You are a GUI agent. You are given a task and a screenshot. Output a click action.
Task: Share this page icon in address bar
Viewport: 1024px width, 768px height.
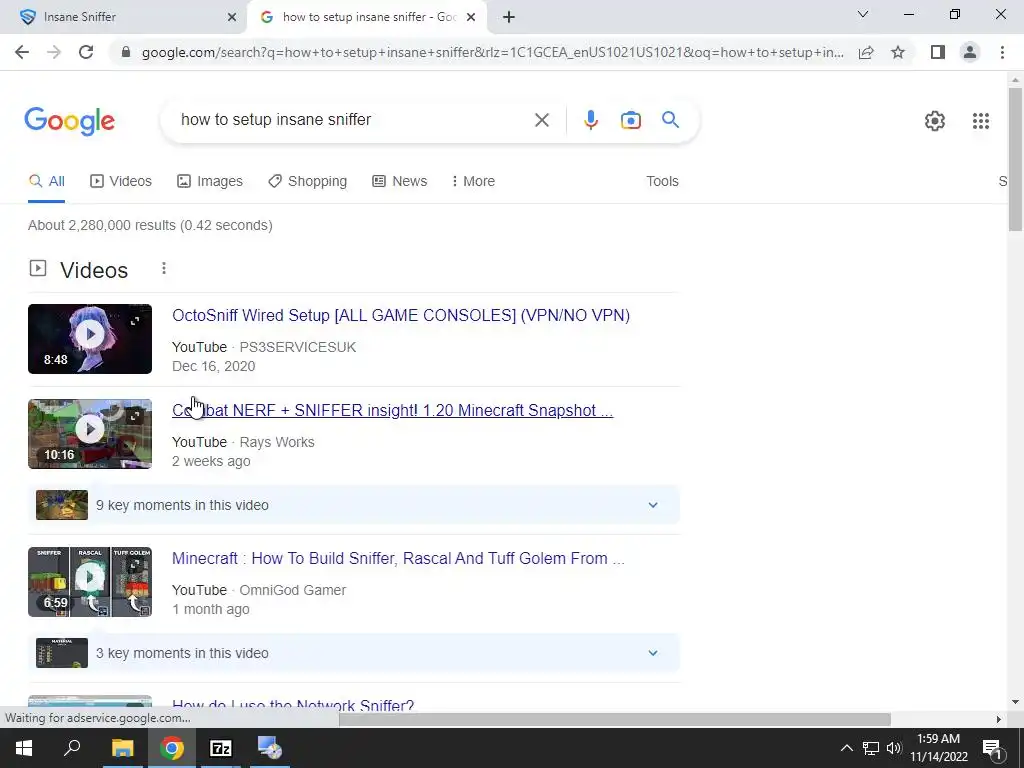point(866,52)
